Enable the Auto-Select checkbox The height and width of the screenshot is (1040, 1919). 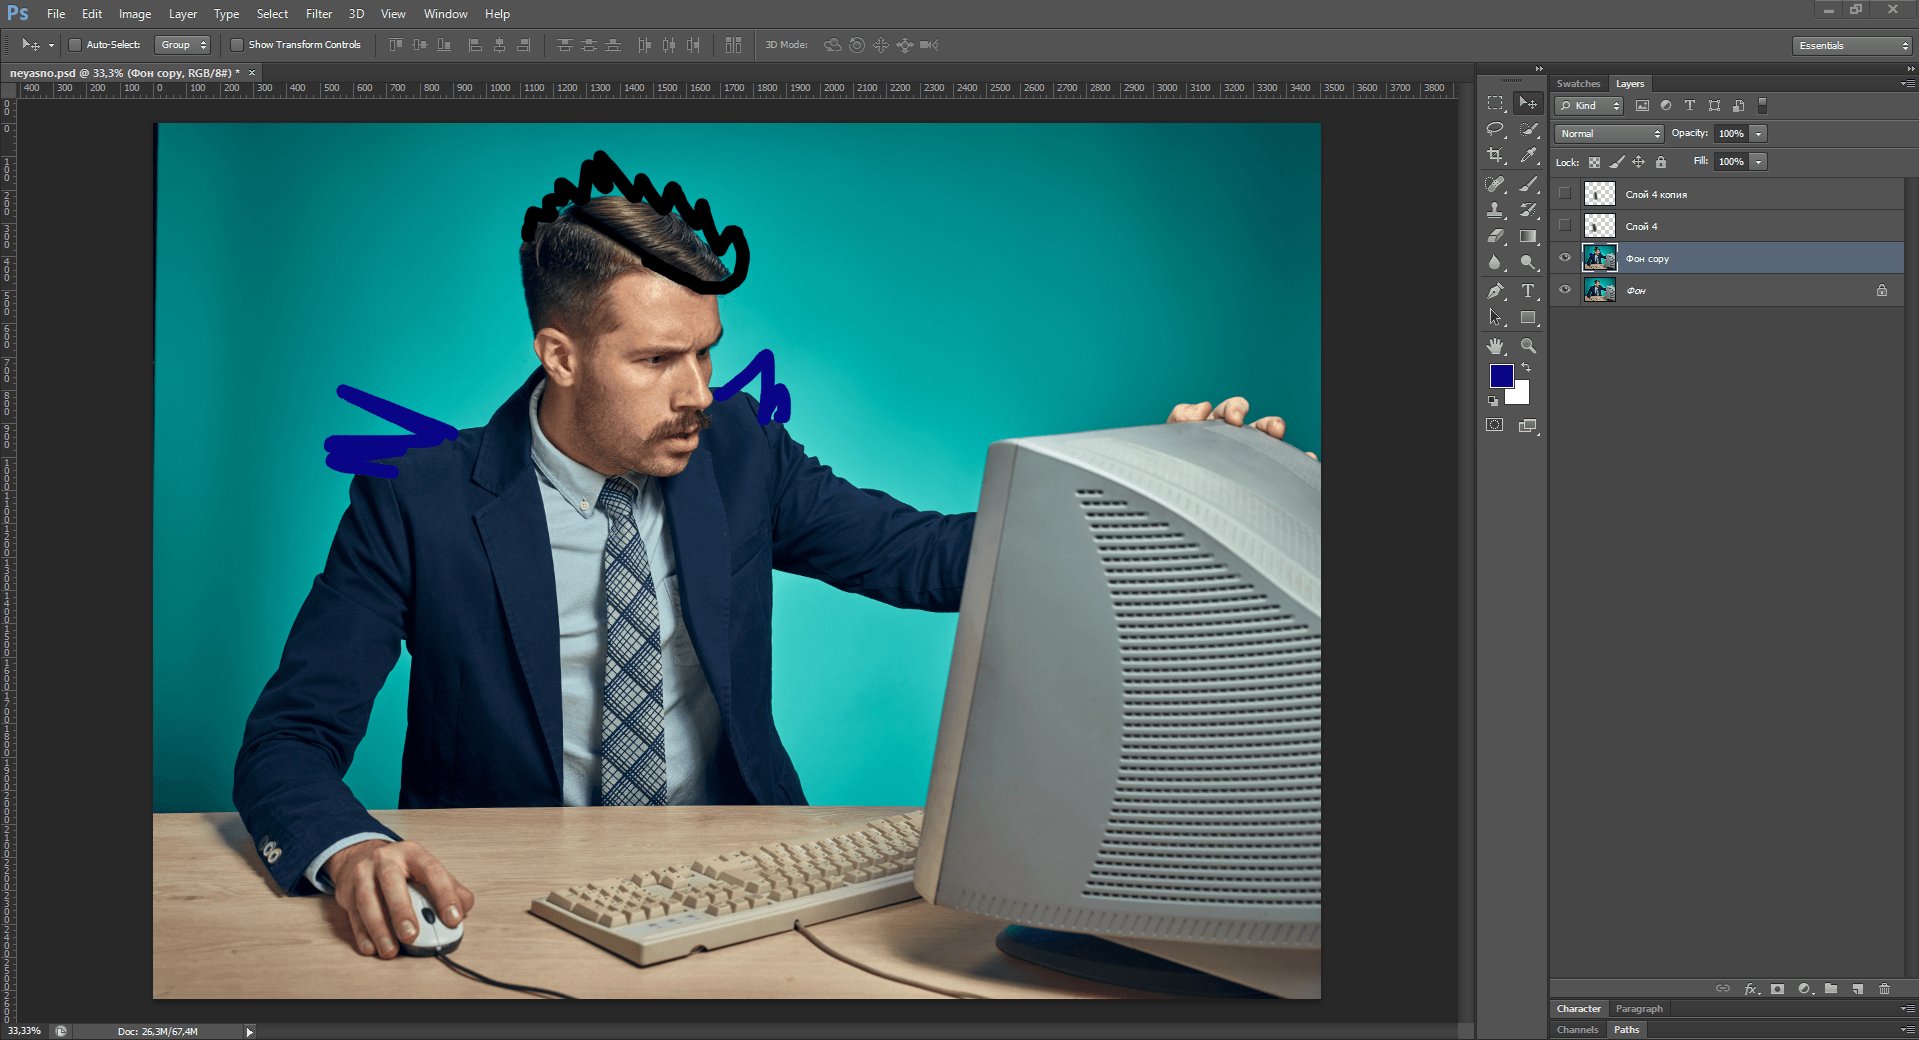tap(75, 45)
